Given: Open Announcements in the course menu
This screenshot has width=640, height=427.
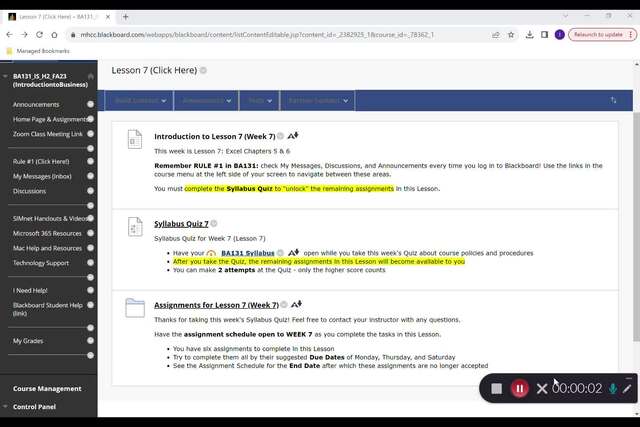Looking at the screenshot, I should click(x=36, y=104).
